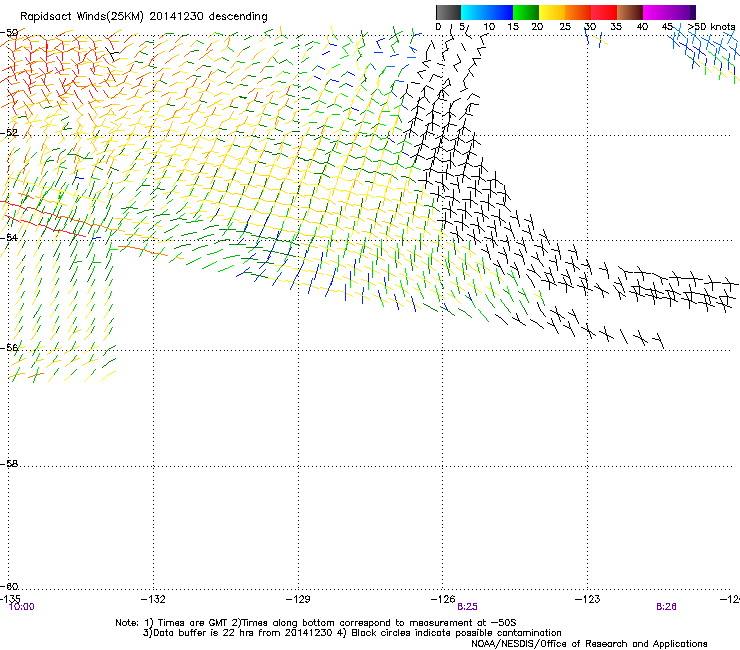Click the '-58' latitude label
Screen dimensions: 740x650
tap(9, 464)
